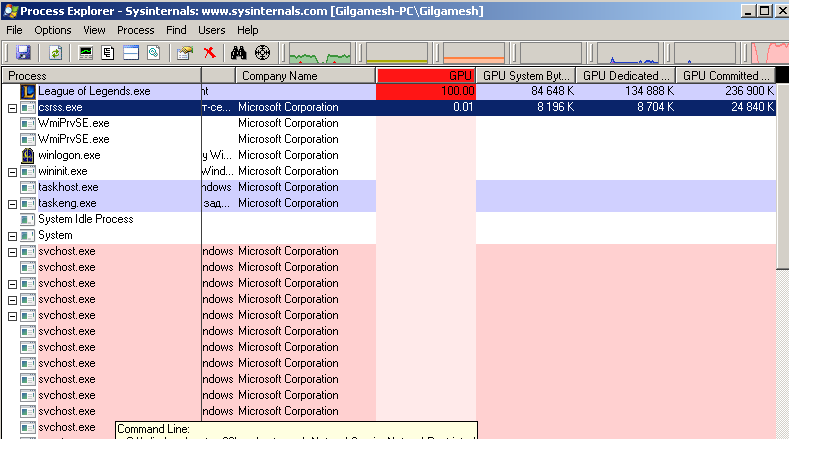The image size is (840, 452).
Task: Collapse the wininit.exe tree node
Action: (x=12, y=172)
